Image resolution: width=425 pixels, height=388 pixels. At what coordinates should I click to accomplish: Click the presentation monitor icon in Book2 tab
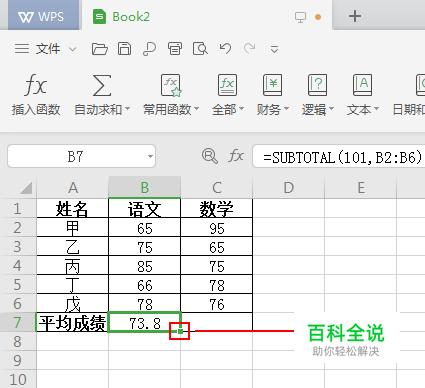[300, 17]
